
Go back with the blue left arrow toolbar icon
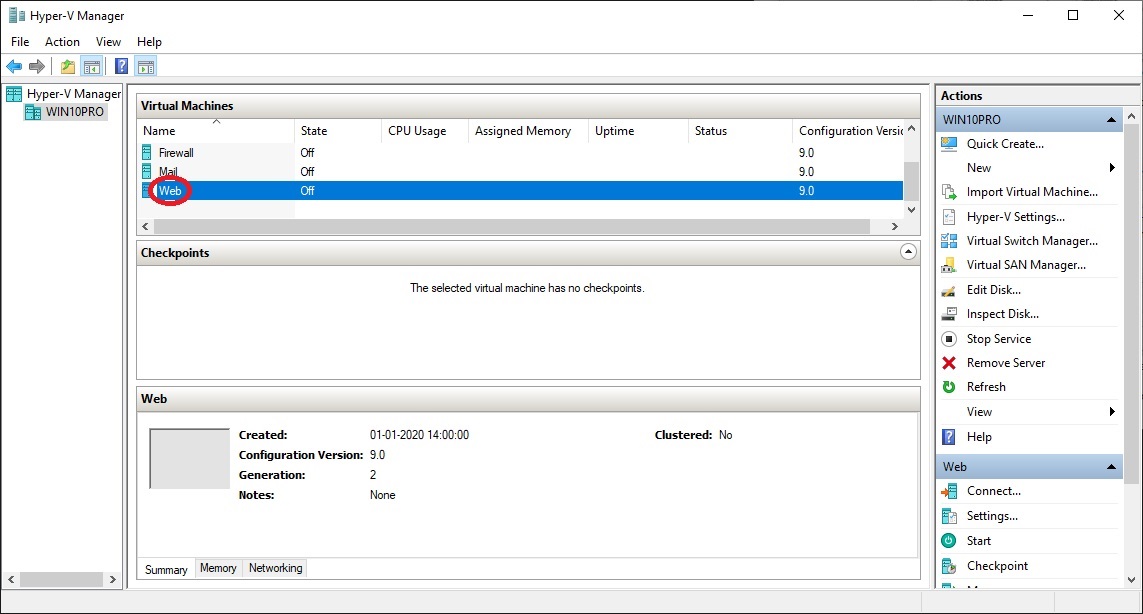pos(14,67)
